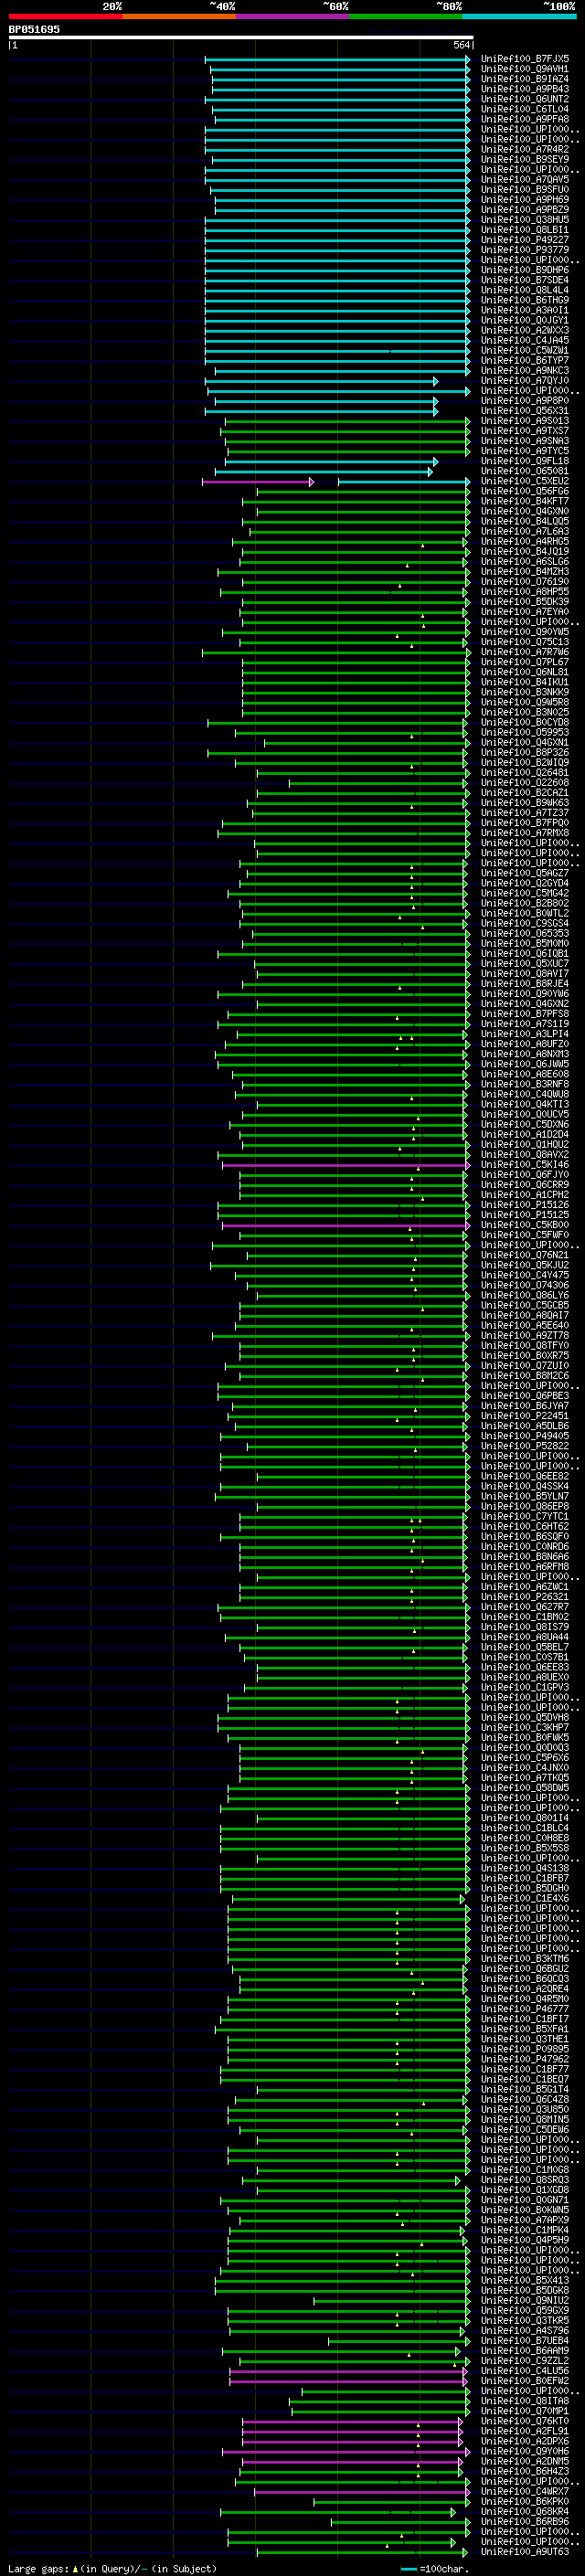Open hit UniRef100_A9PB43
The width and height of the screenshot is (585, 2576).
coord(525,89)
